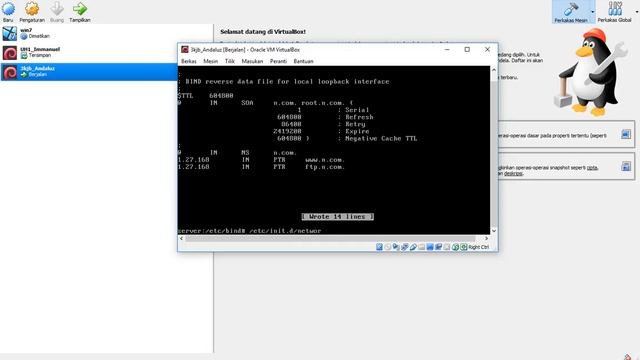Click USB devices status icon
Viewport: 640px width, 360px height.
click(413, 247)
